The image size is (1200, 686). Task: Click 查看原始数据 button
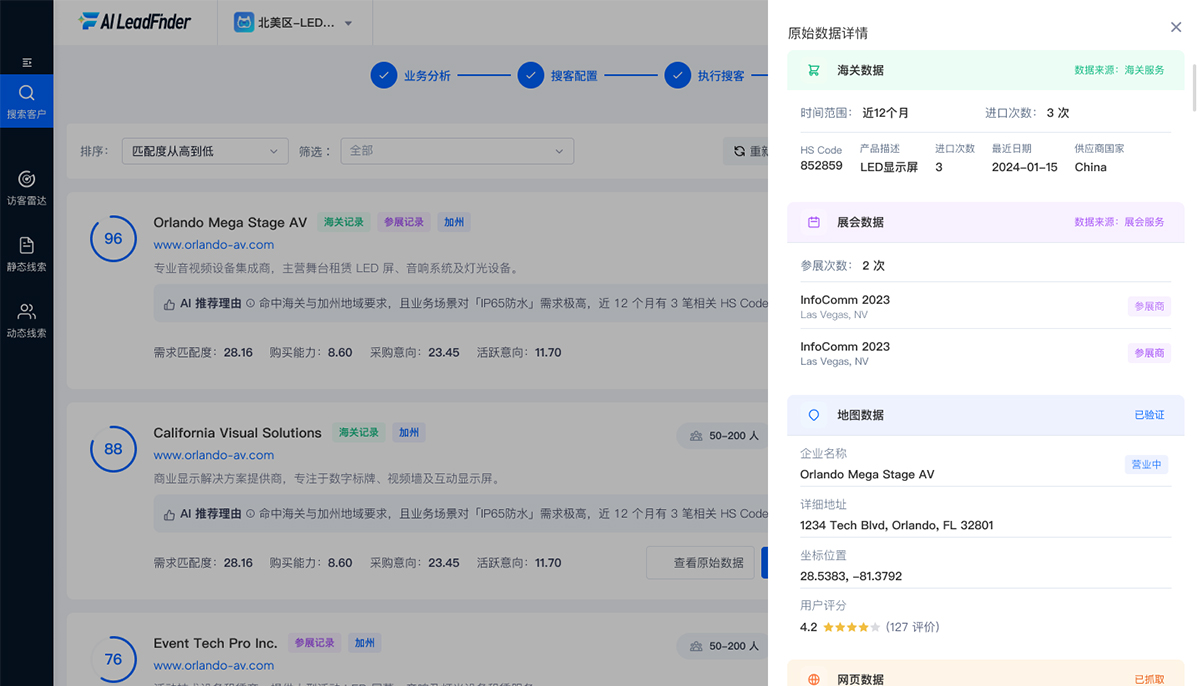pos(708,562)
